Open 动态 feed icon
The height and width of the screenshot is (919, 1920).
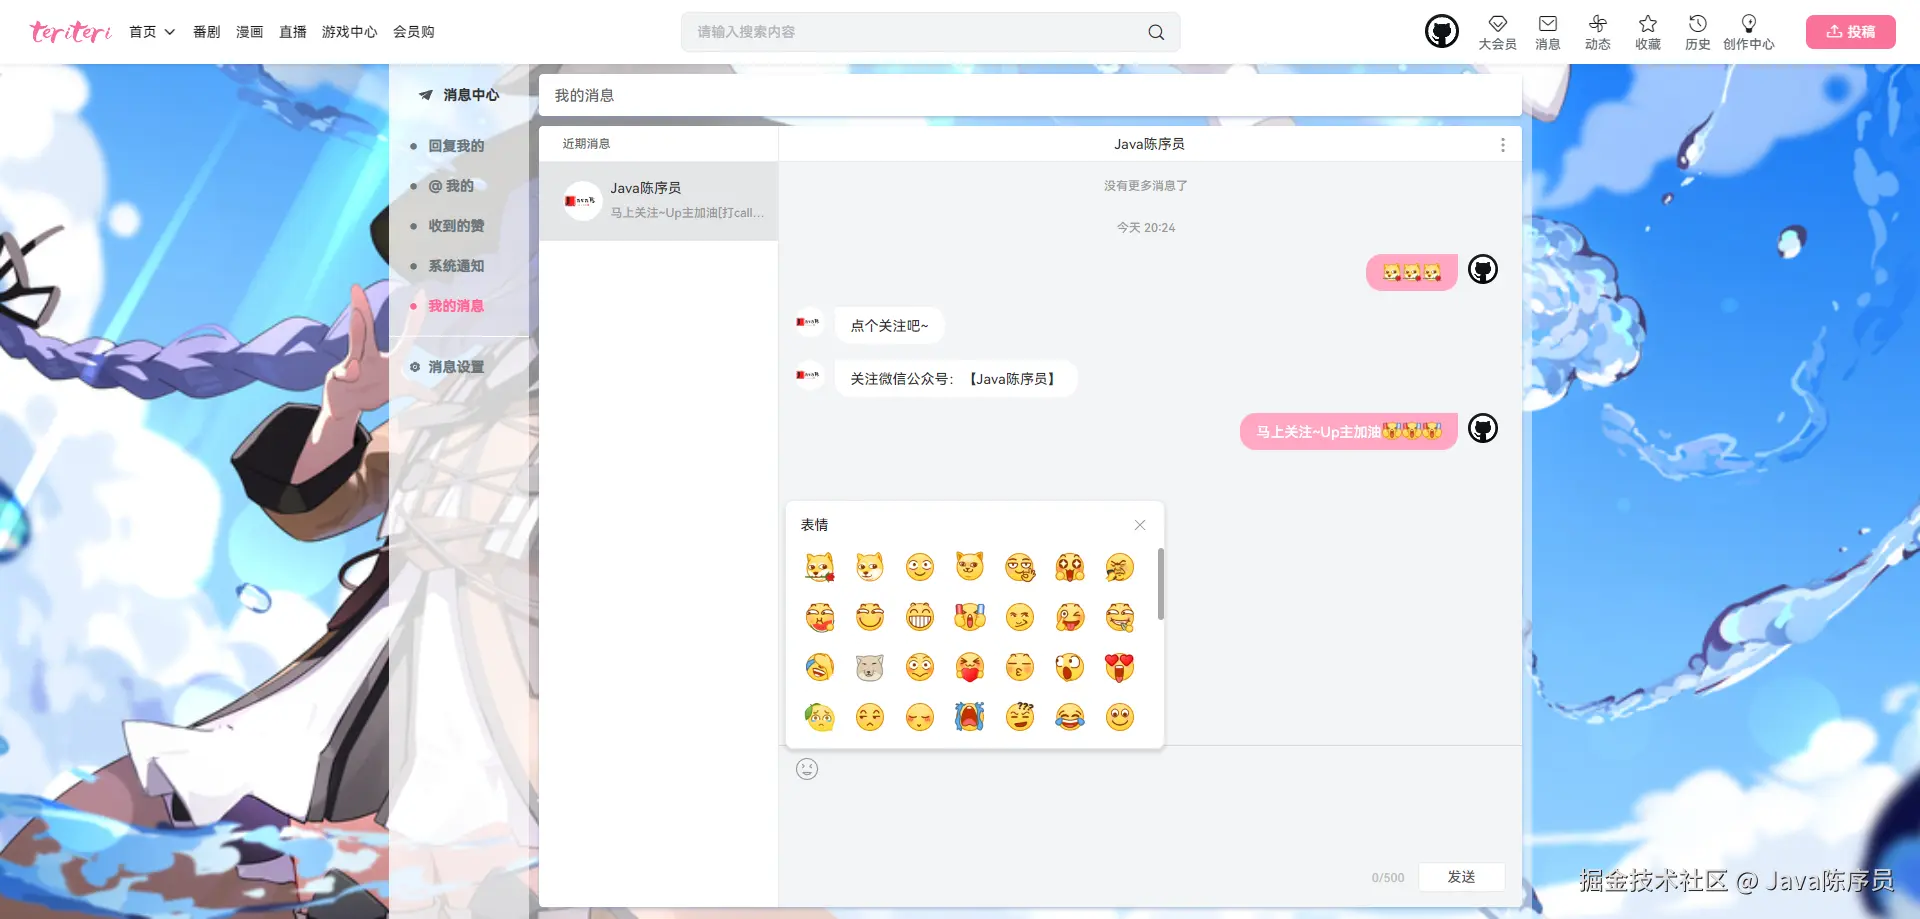(1598, 32)
